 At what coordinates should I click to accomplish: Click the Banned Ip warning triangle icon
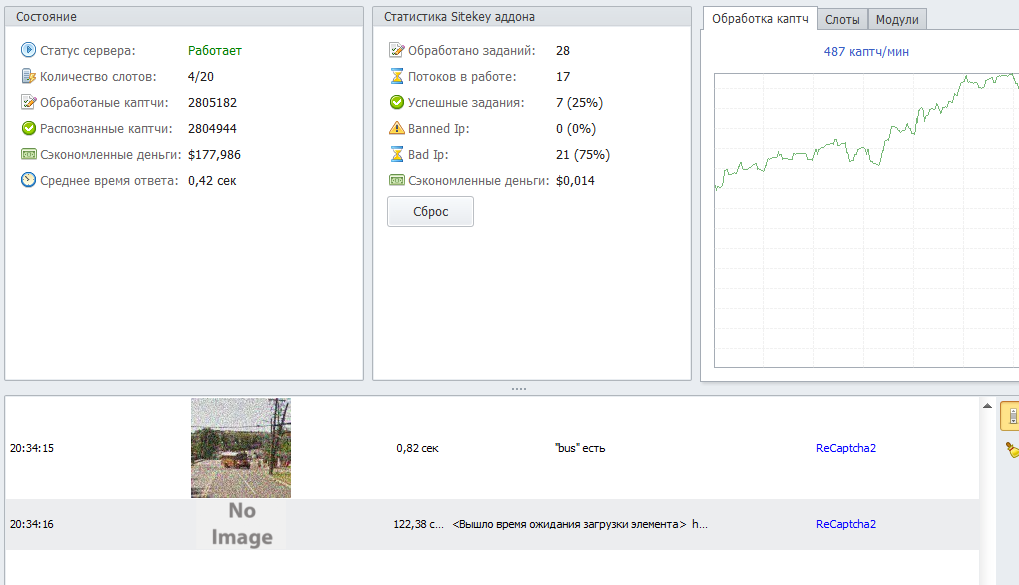396,128
